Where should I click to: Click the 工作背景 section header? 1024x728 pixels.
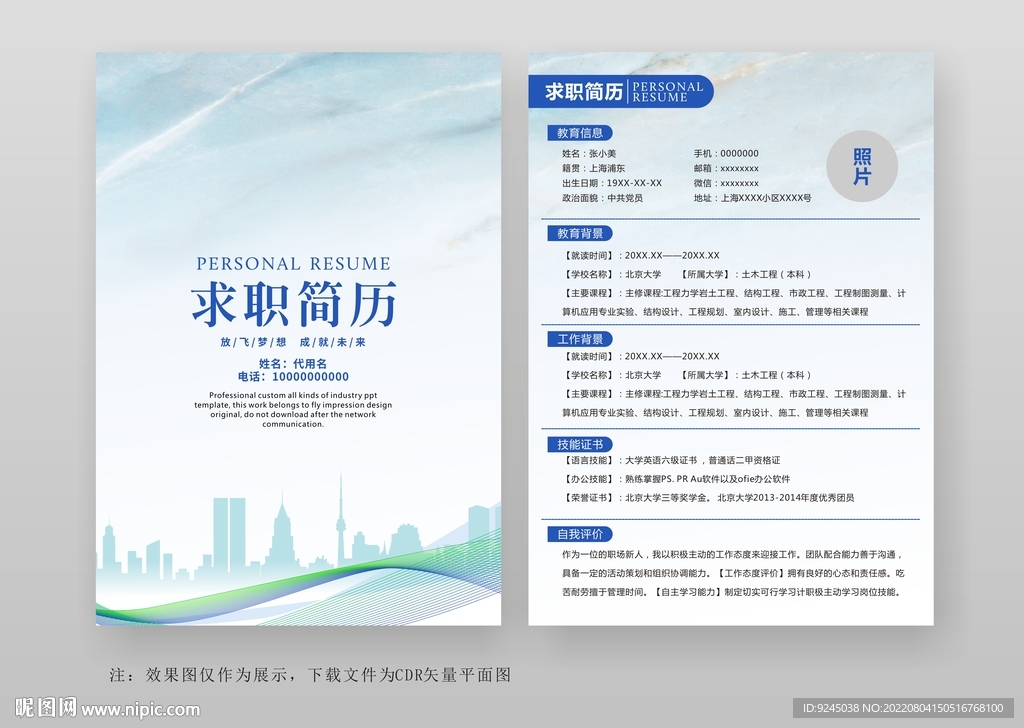[579, 339]
